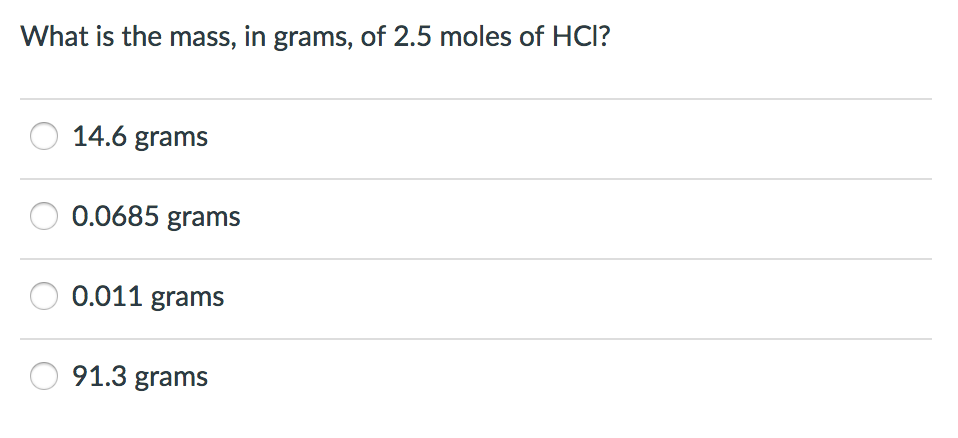Screen dimensions: 958x438
Task: Click the number "91.3" in last option
Action: coord(100,376)
